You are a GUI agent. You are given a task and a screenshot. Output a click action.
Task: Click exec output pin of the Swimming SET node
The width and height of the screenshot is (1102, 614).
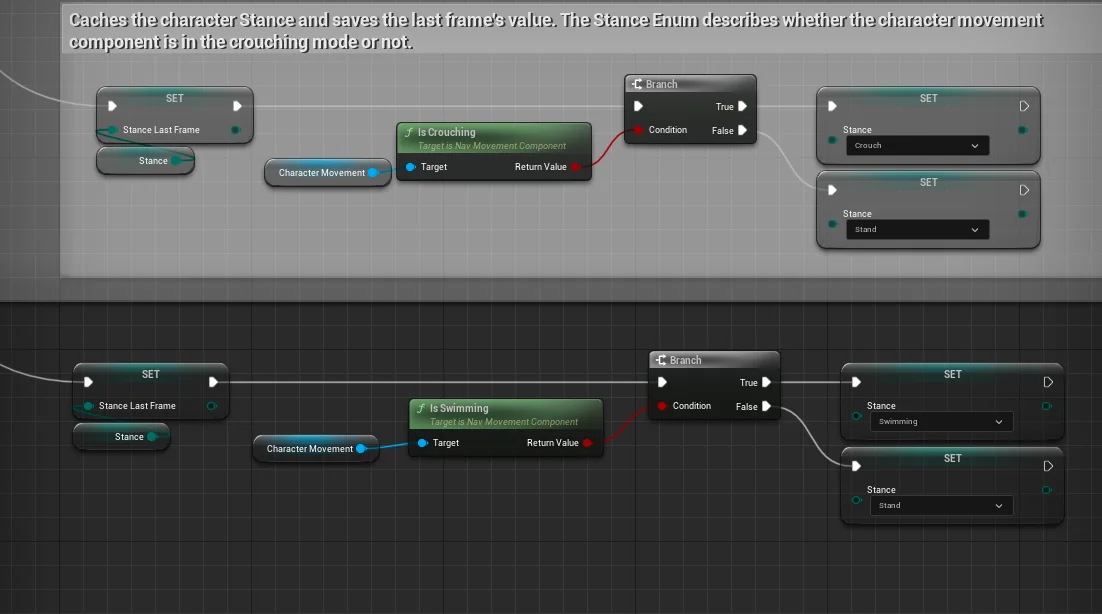click(x=1048, y=382)
